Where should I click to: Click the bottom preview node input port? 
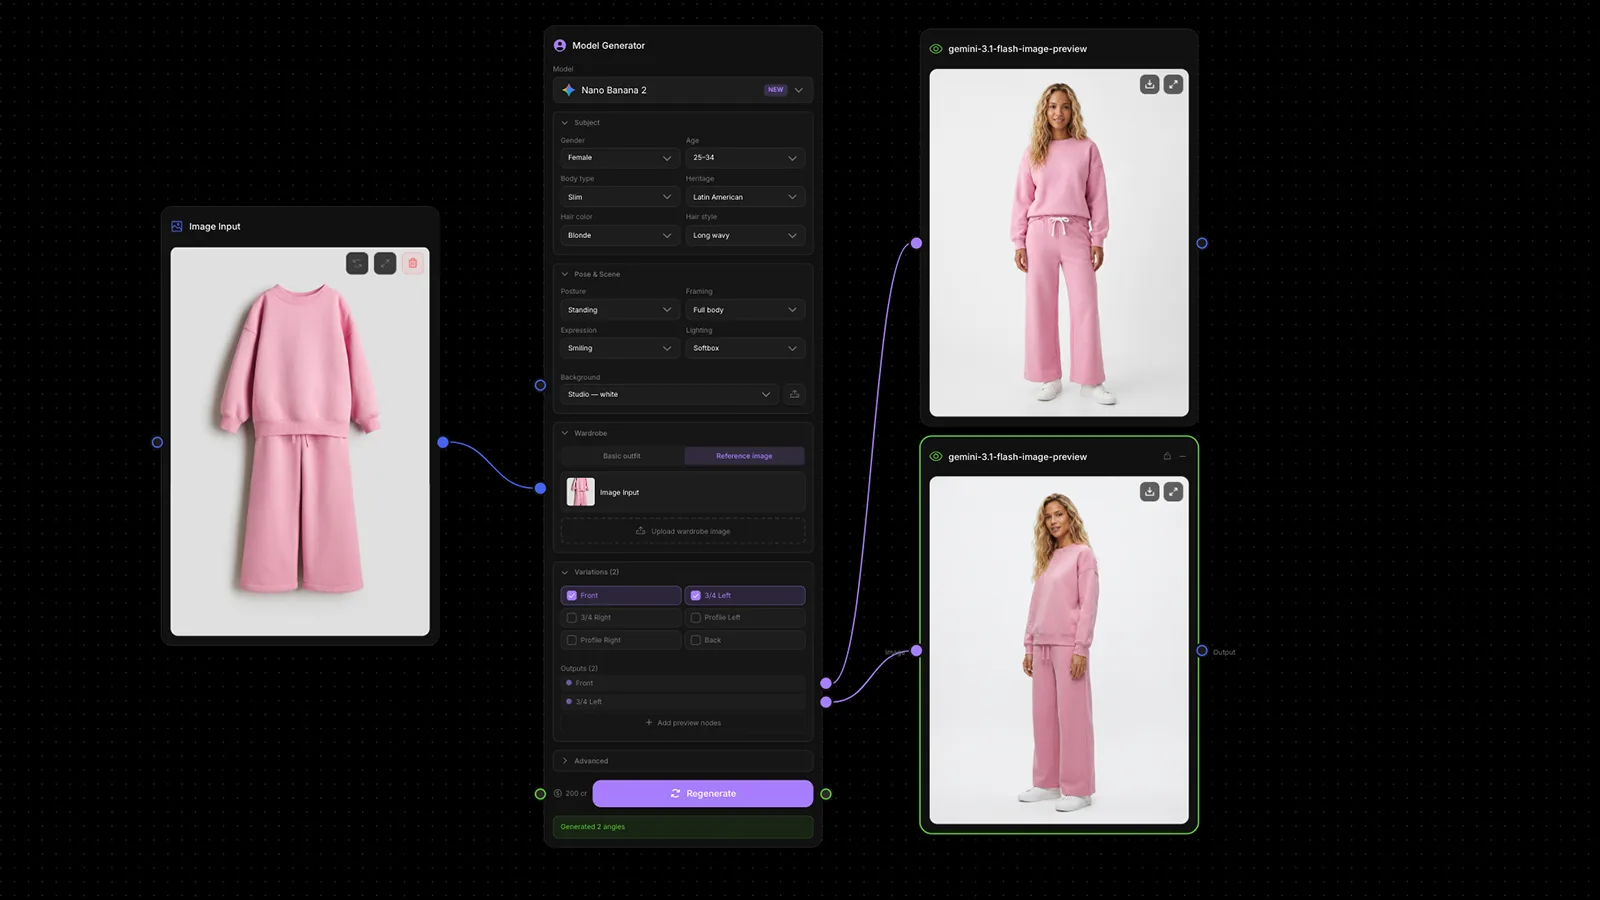click(916, 651)
